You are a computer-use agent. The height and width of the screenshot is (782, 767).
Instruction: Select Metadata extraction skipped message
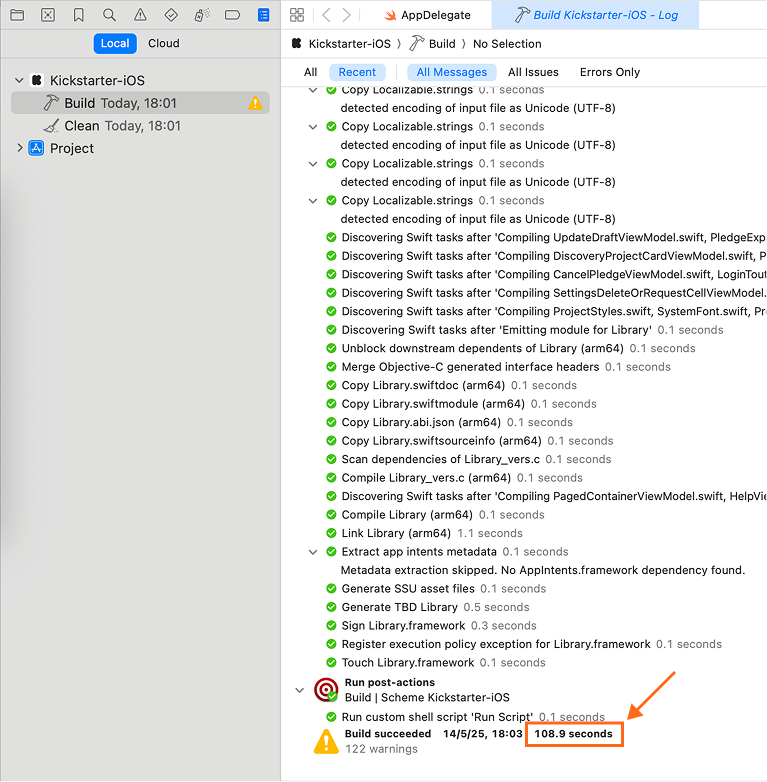[543, 570]
